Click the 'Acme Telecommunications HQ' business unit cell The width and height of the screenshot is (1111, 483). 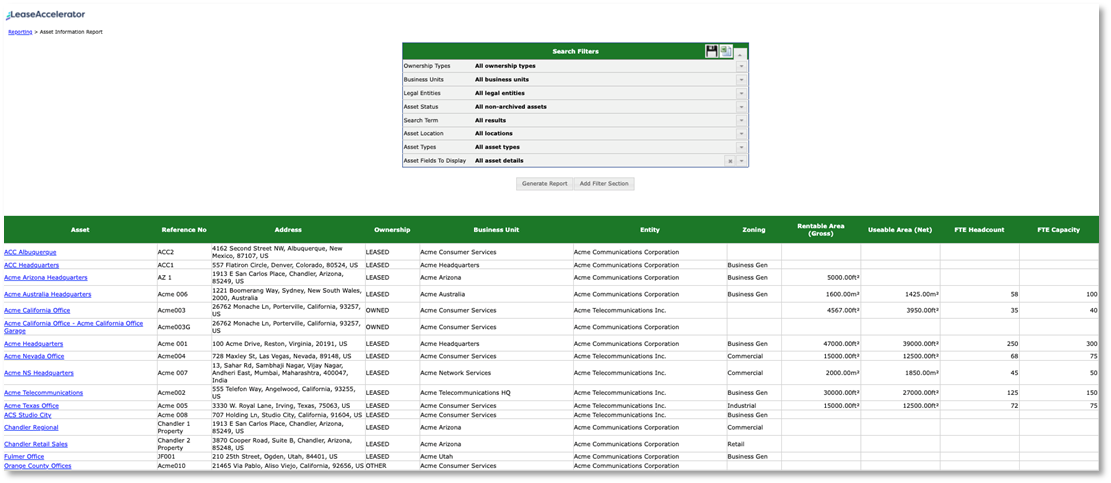[x=496, y=392]
